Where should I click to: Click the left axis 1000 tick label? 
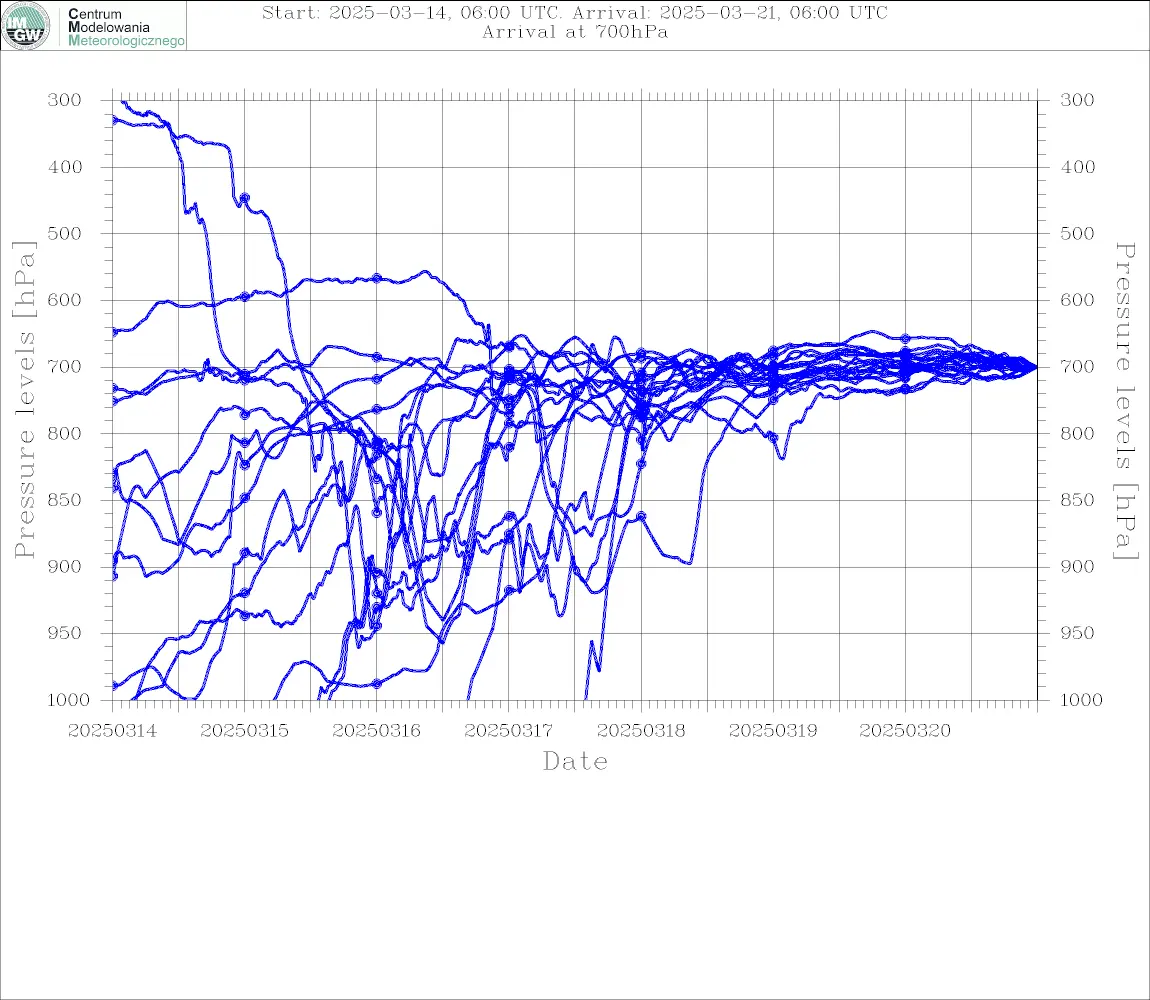coord(68,700)
